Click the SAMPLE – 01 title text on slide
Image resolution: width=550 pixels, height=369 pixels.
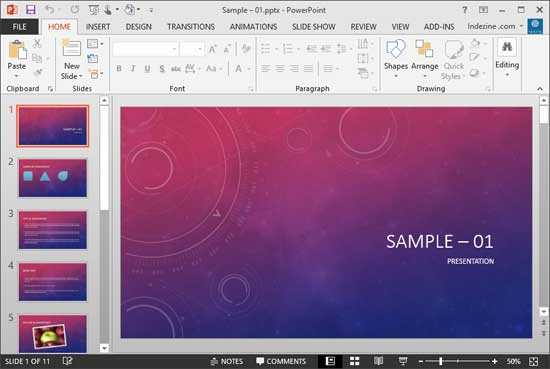coord(440,241)
